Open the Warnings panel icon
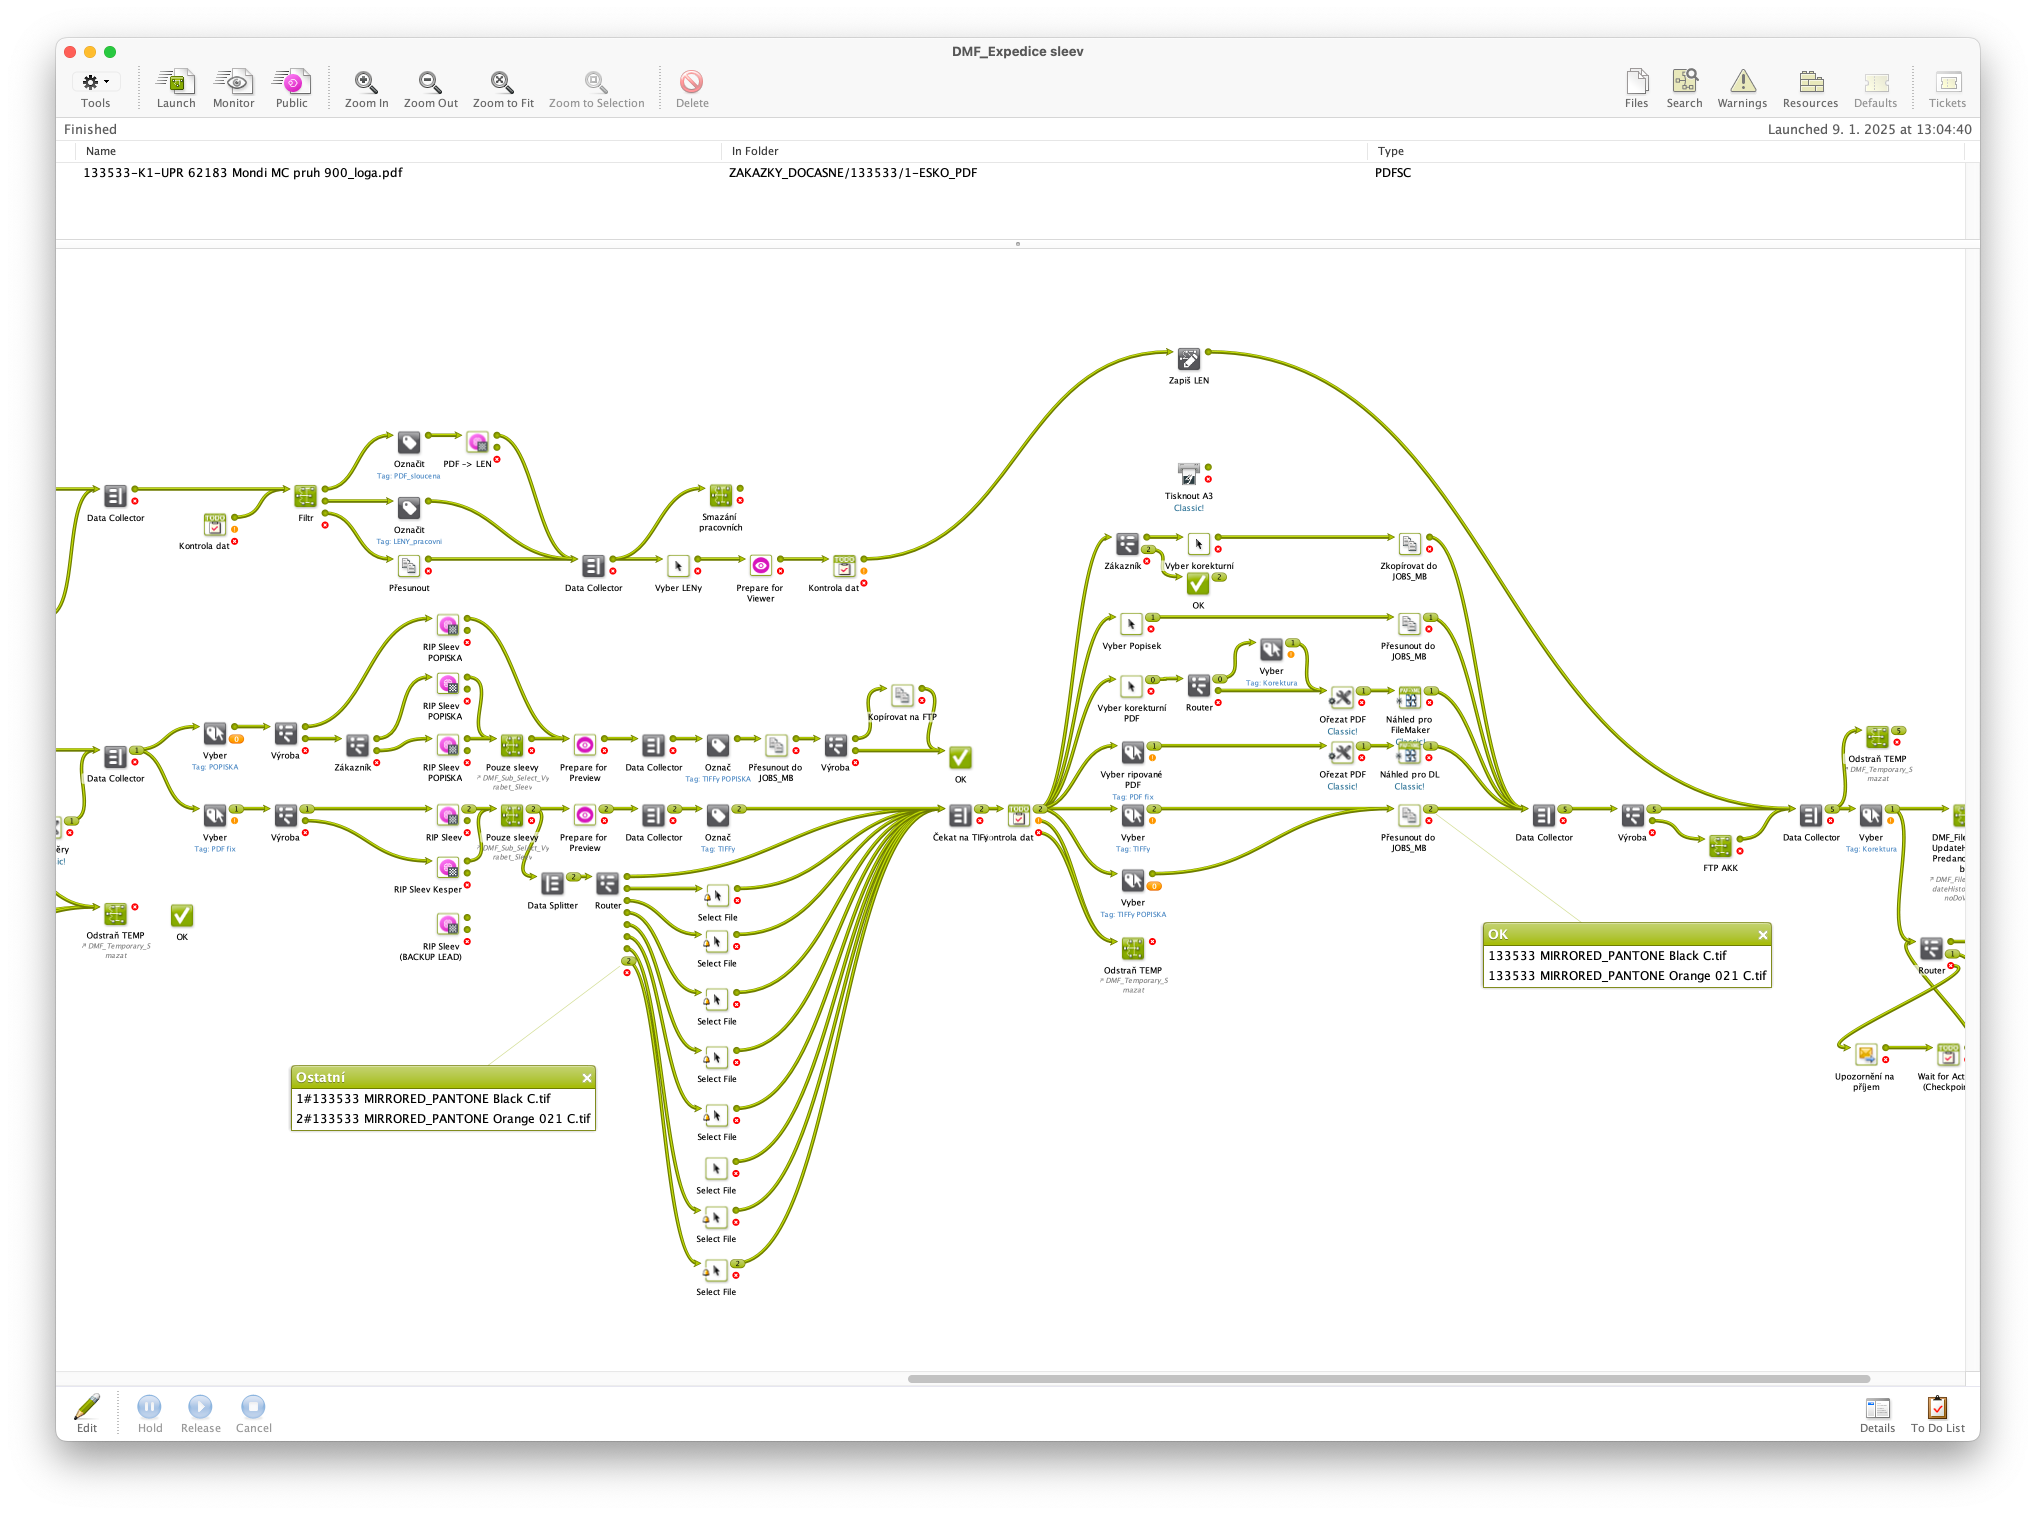The image size is (2036, 1515). [1742, 82]
